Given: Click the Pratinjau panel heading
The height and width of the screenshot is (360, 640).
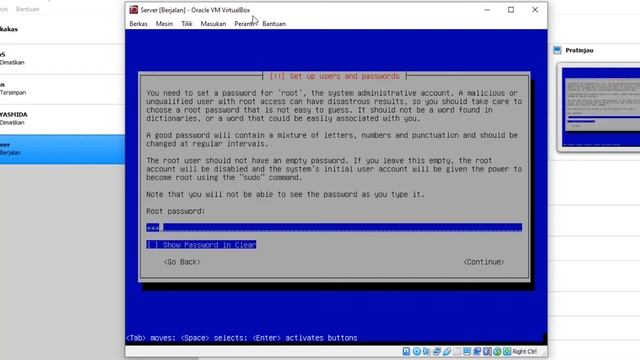Looking at the screenshot, I should [x=579, y=50].
